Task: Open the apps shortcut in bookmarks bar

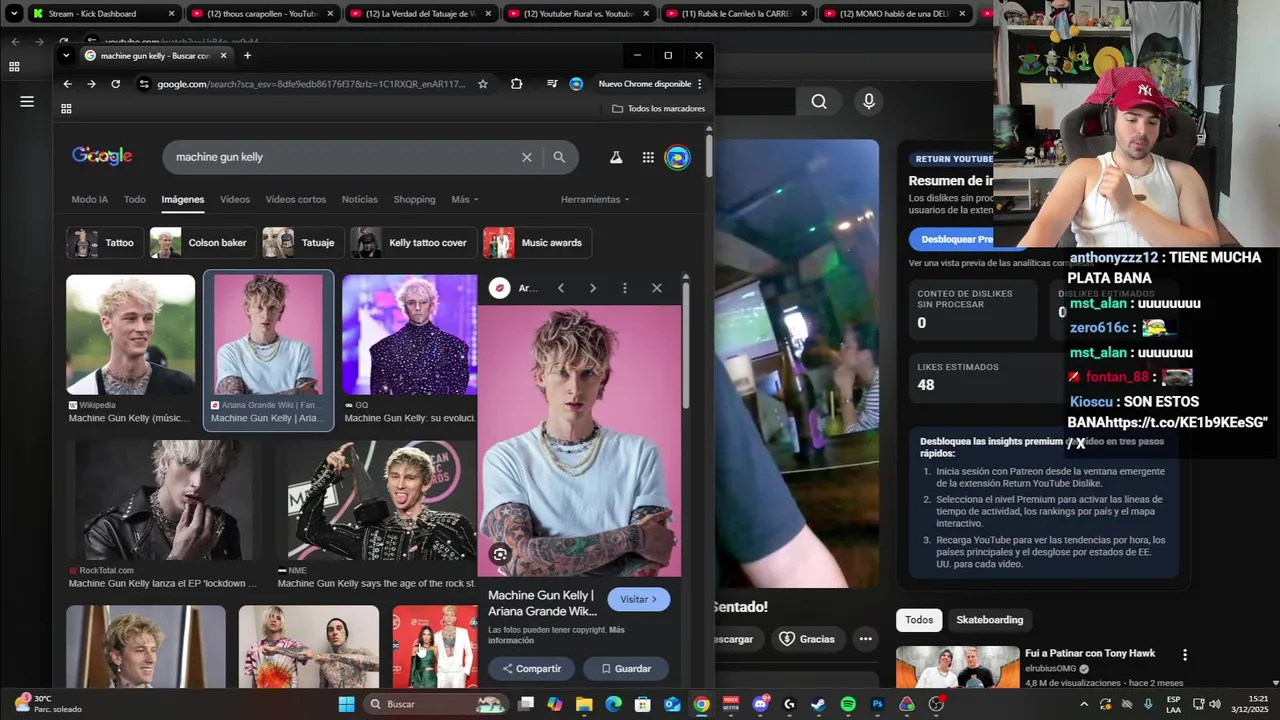Action: pyautogui.click(x=66, y=108)
